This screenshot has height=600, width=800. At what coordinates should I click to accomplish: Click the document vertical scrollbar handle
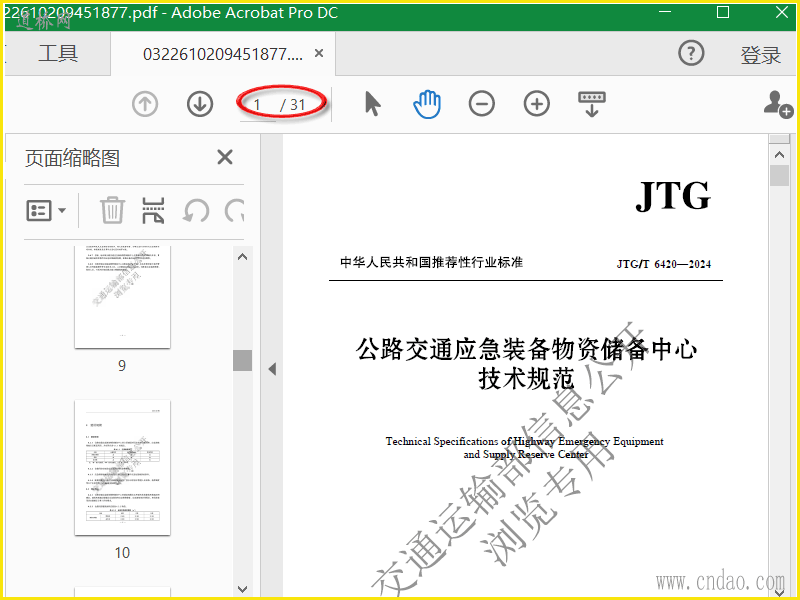779,176
